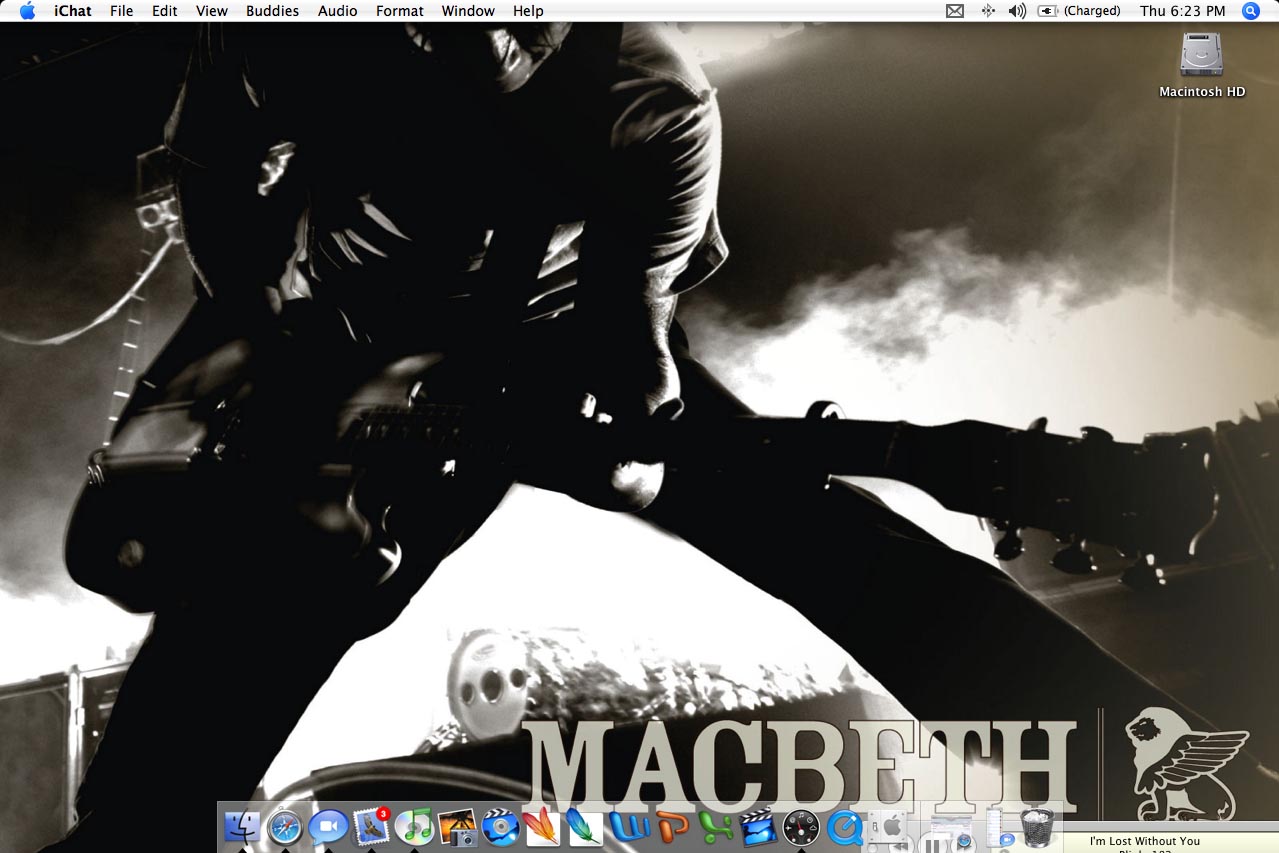
Task: Open the iChat application menu
Action: point(73,11)
